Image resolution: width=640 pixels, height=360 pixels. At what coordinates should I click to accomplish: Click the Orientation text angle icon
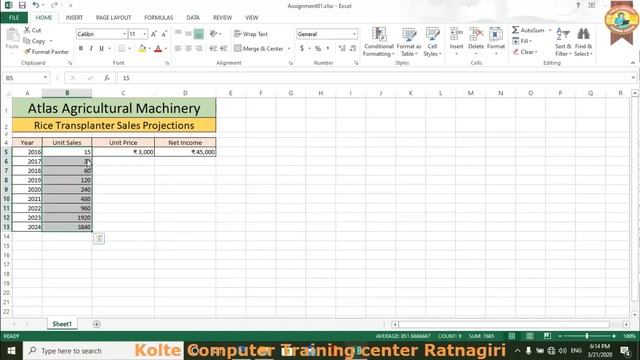pos(213,34)
